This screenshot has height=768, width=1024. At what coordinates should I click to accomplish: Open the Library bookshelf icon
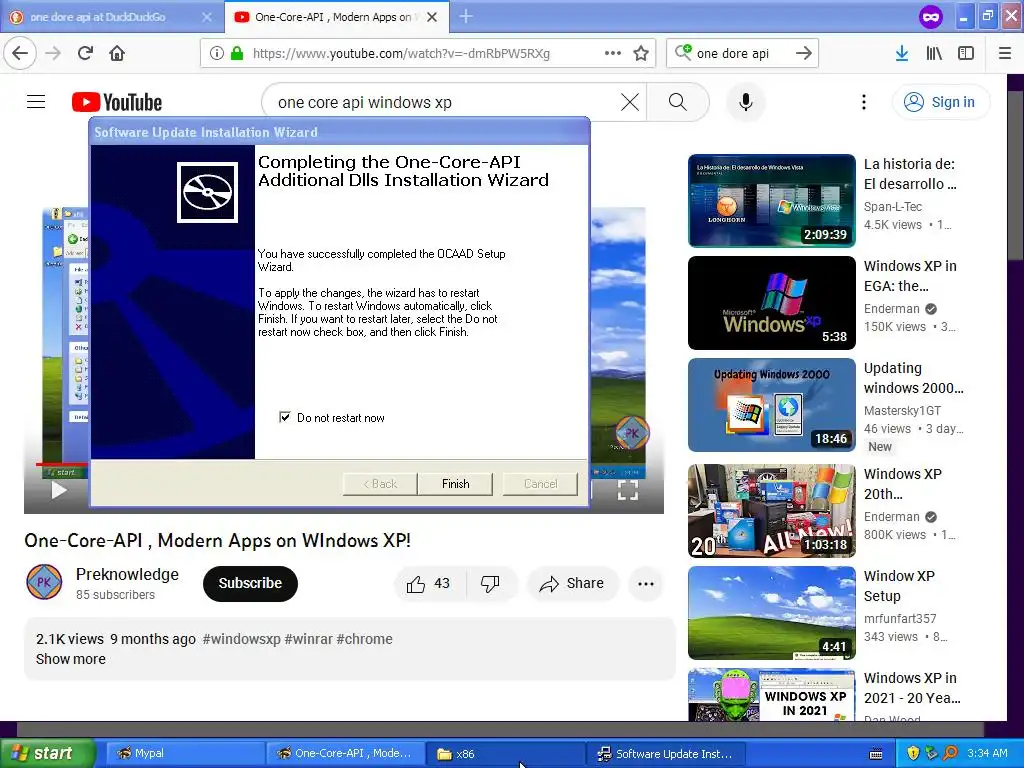click(x=933, y=53)
